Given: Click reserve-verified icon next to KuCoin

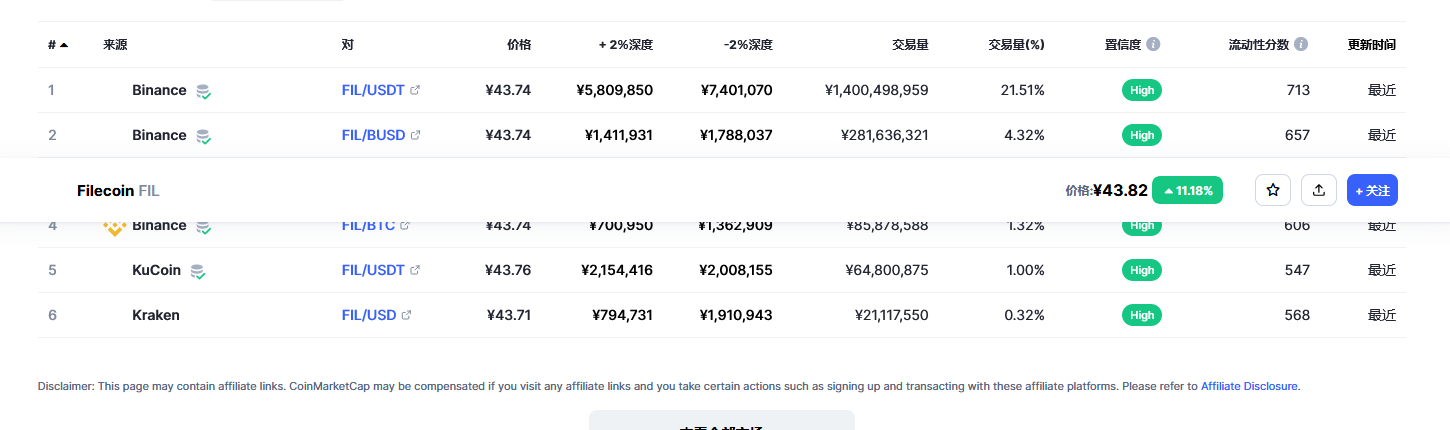Looking at the screenshot, I should click(x=198, y=271).
